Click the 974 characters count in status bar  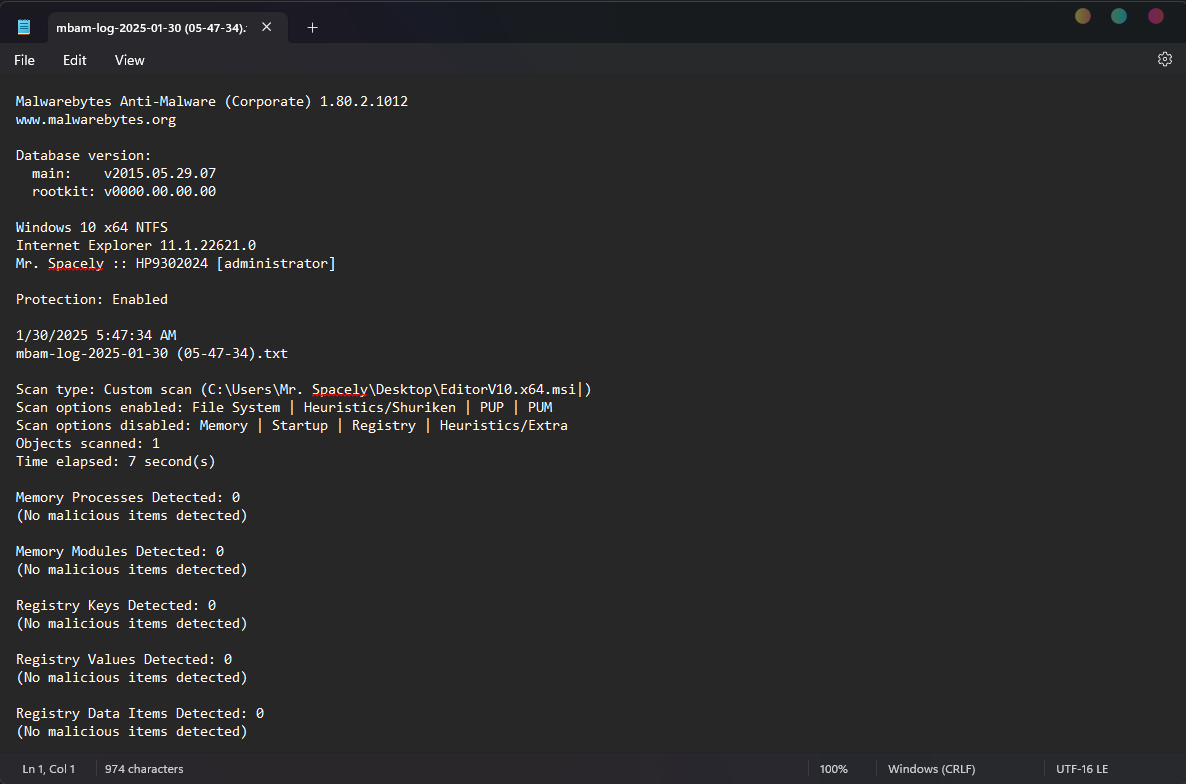(144, 769)
